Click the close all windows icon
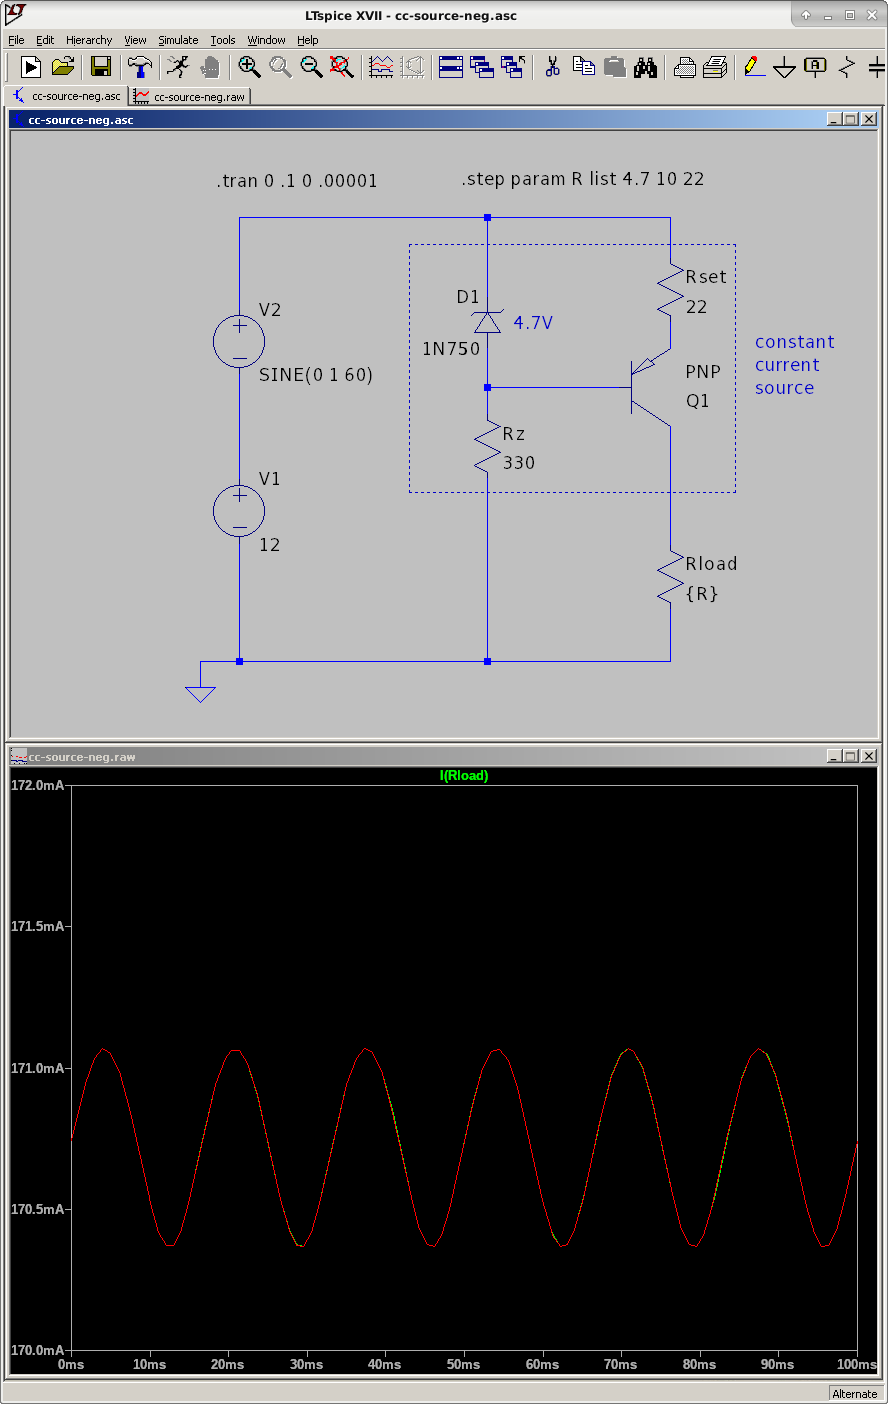Image resolution: width=888 pixels, height=1404 pixels. [x=513, y=67]
